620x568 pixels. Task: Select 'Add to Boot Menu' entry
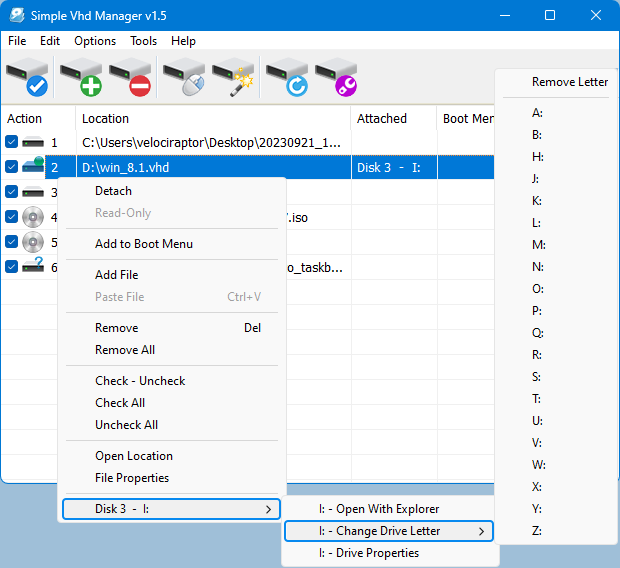[144, 244]
